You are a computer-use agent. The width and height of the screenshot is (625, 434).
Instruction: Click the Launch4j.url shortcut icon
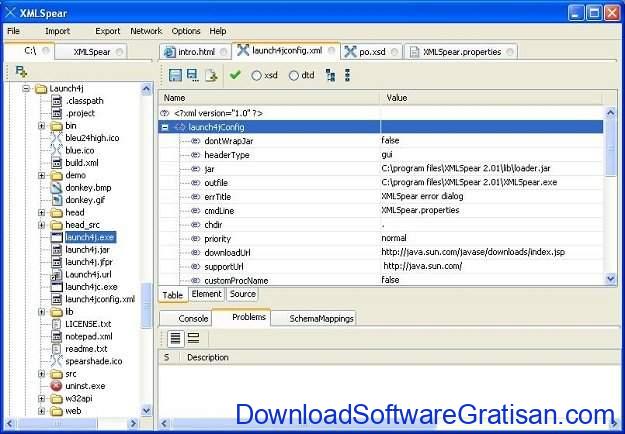click(56, 274)
